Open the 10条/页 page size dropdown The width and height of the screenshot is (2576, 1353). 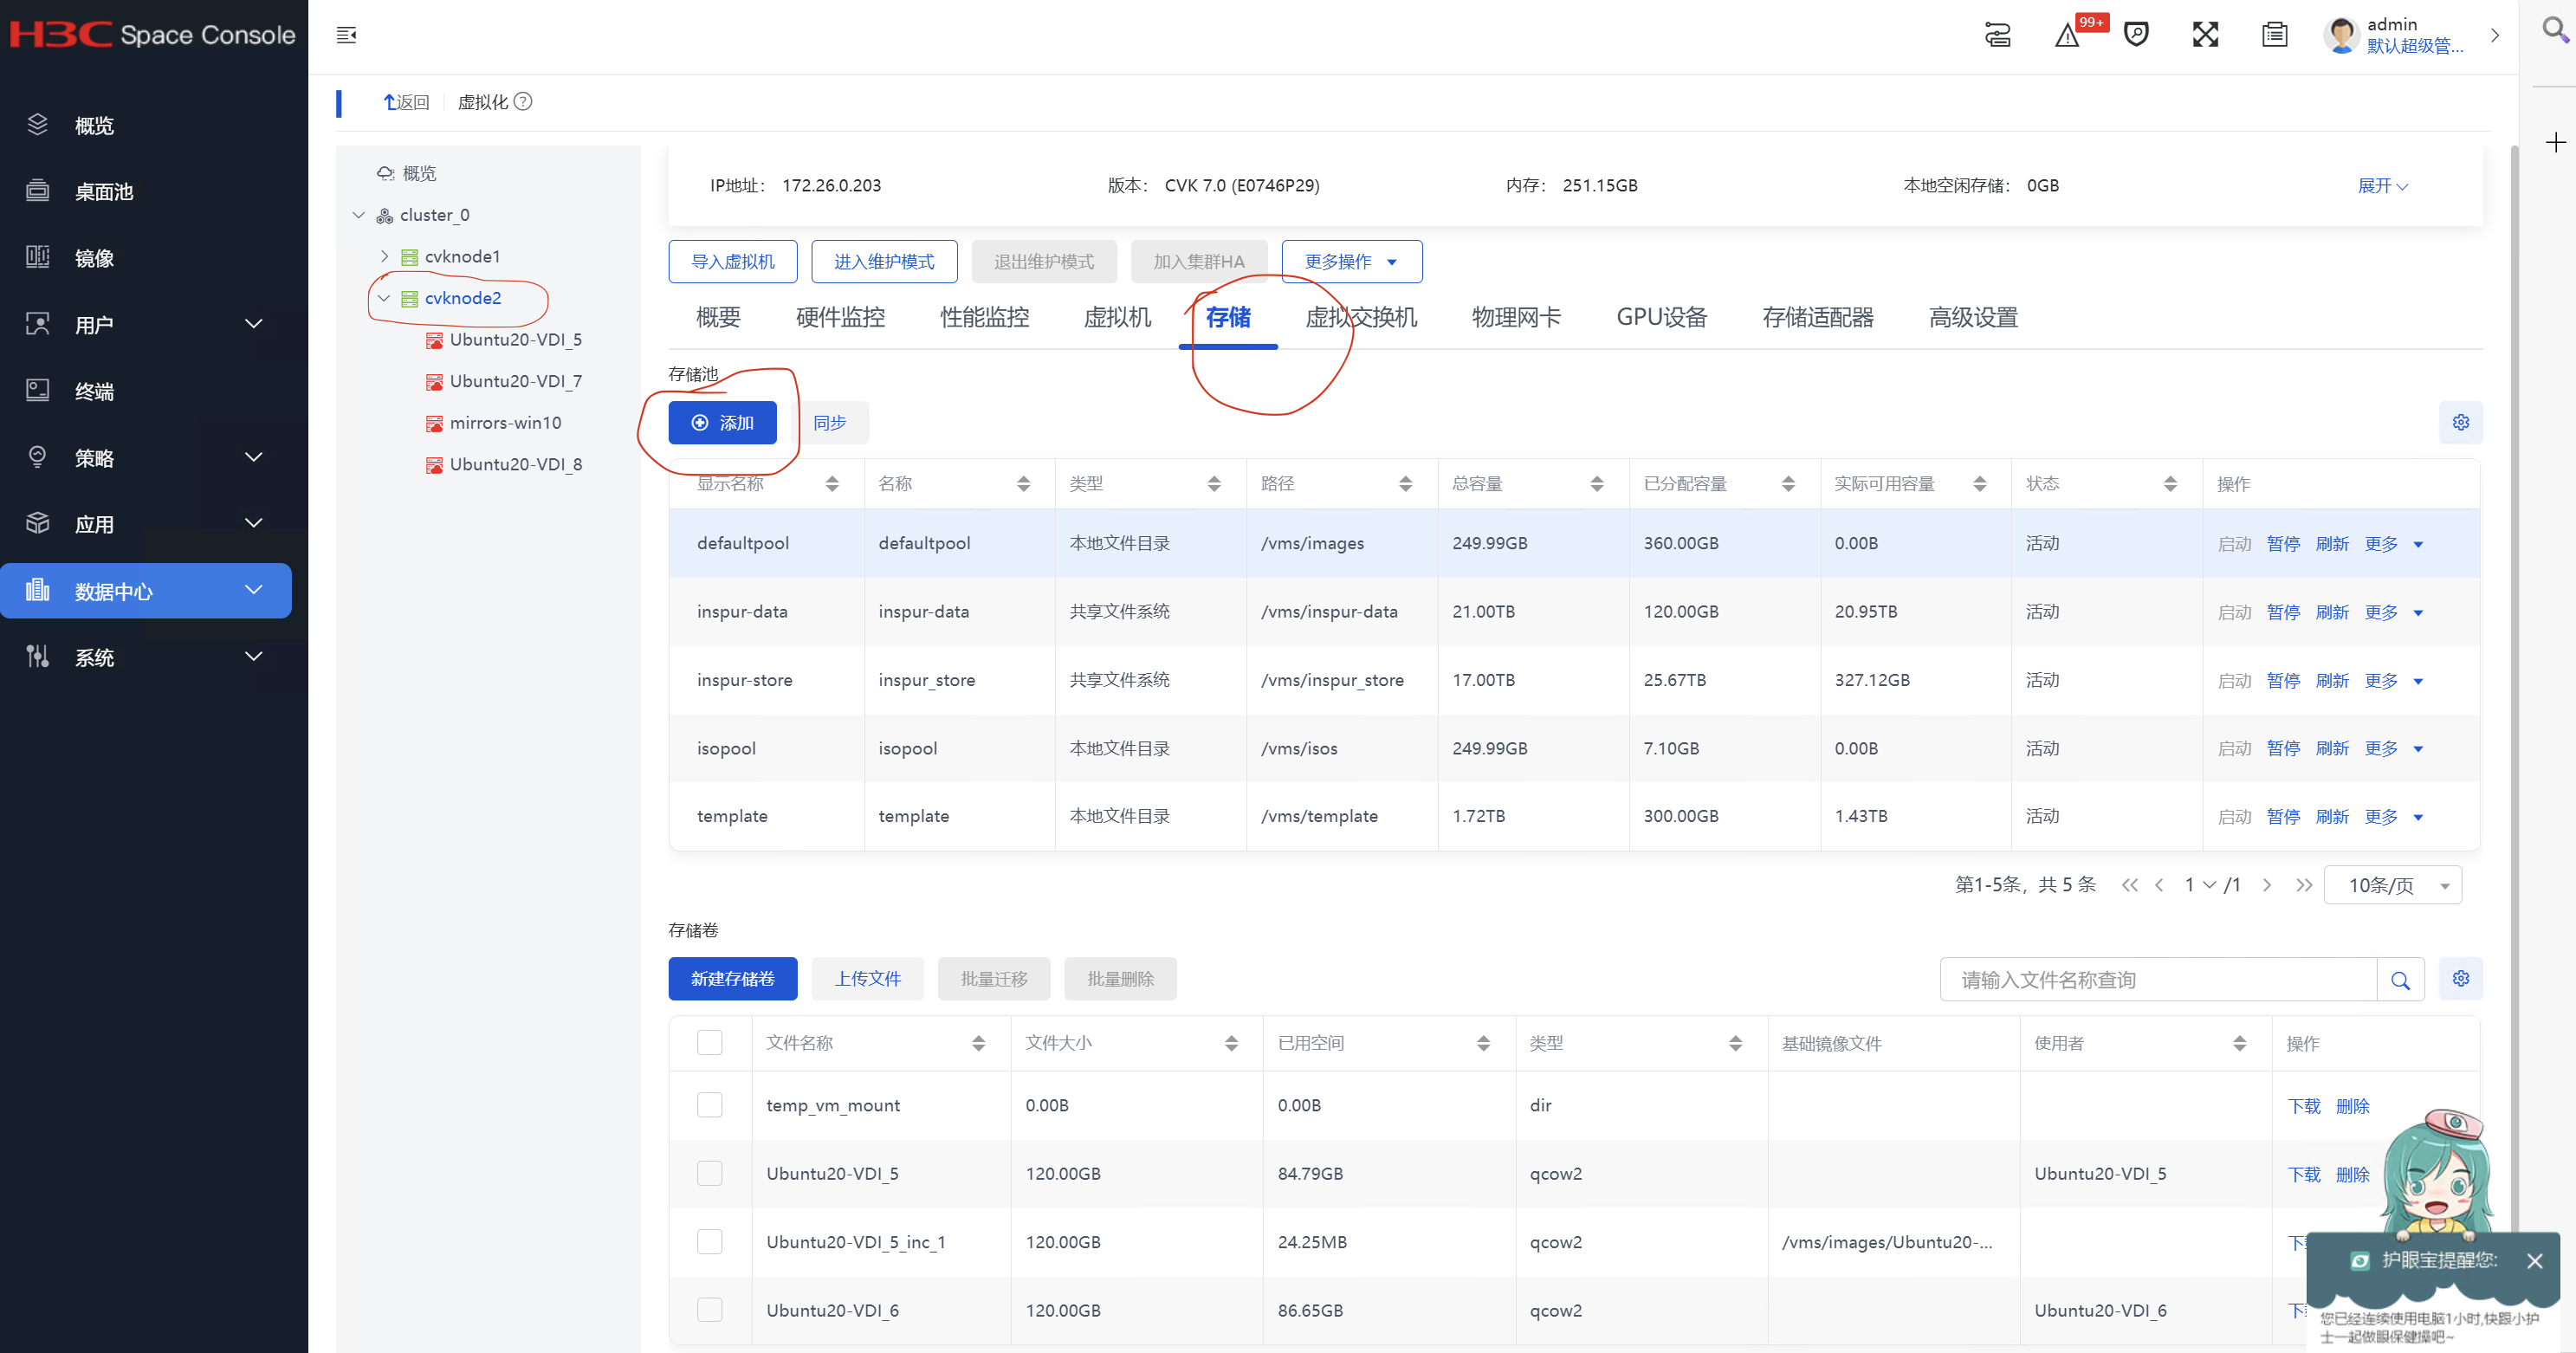coord(2393,885)
